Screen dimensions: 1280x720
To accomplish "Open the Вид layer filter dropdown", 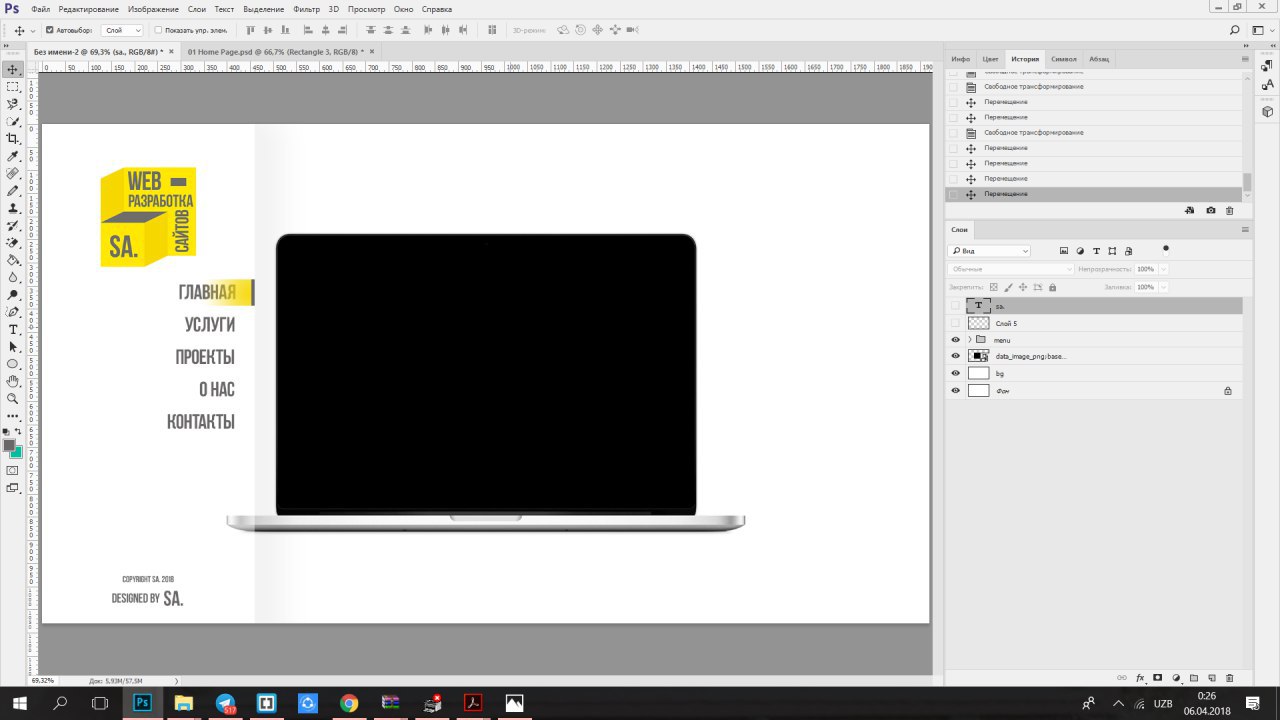I will (990, 251).
